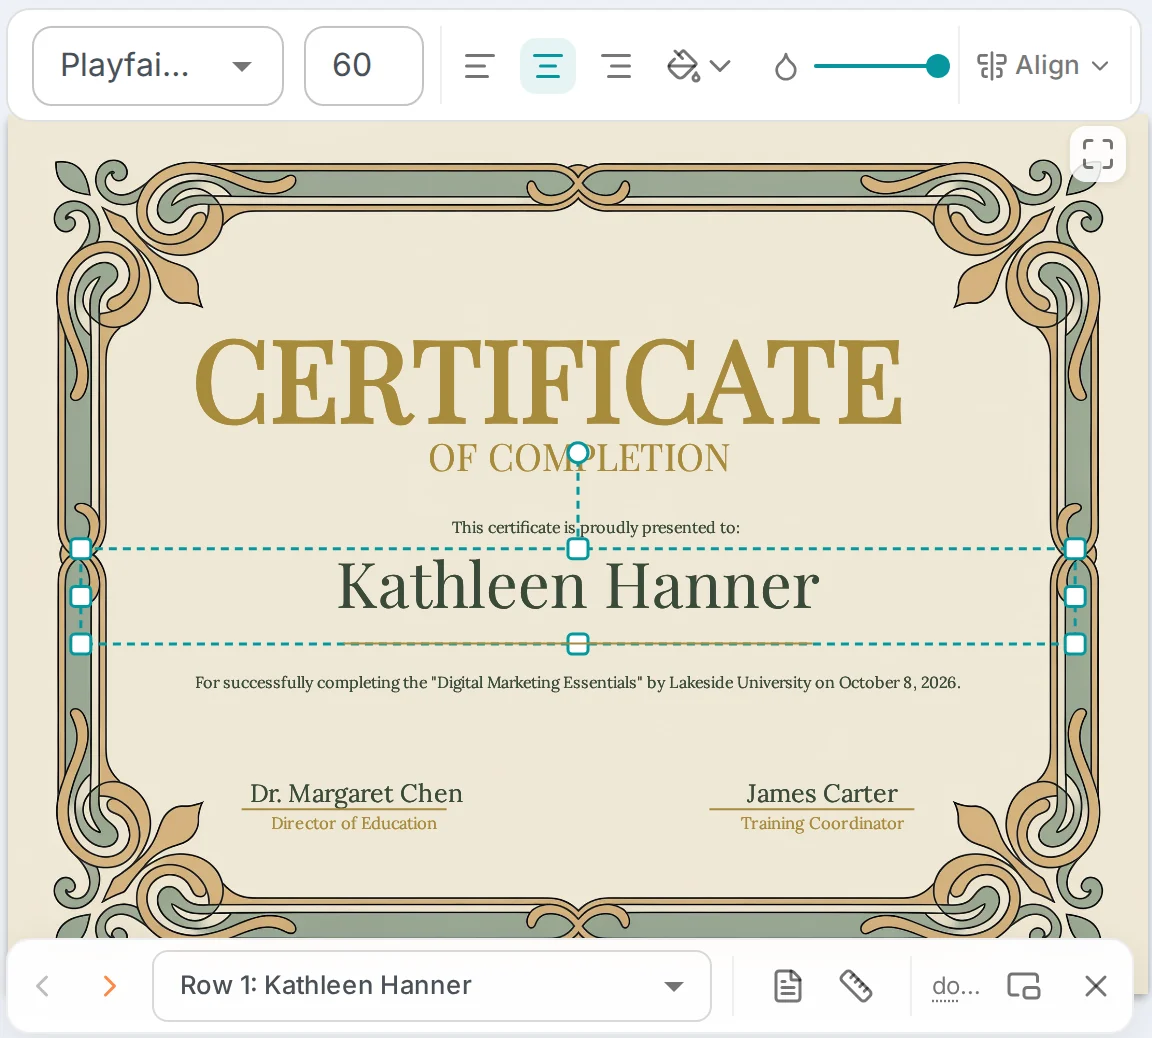Select the Dr. Margaret Chen signature name
This screenshot has width=1152, height=1038.
(356, 793)
